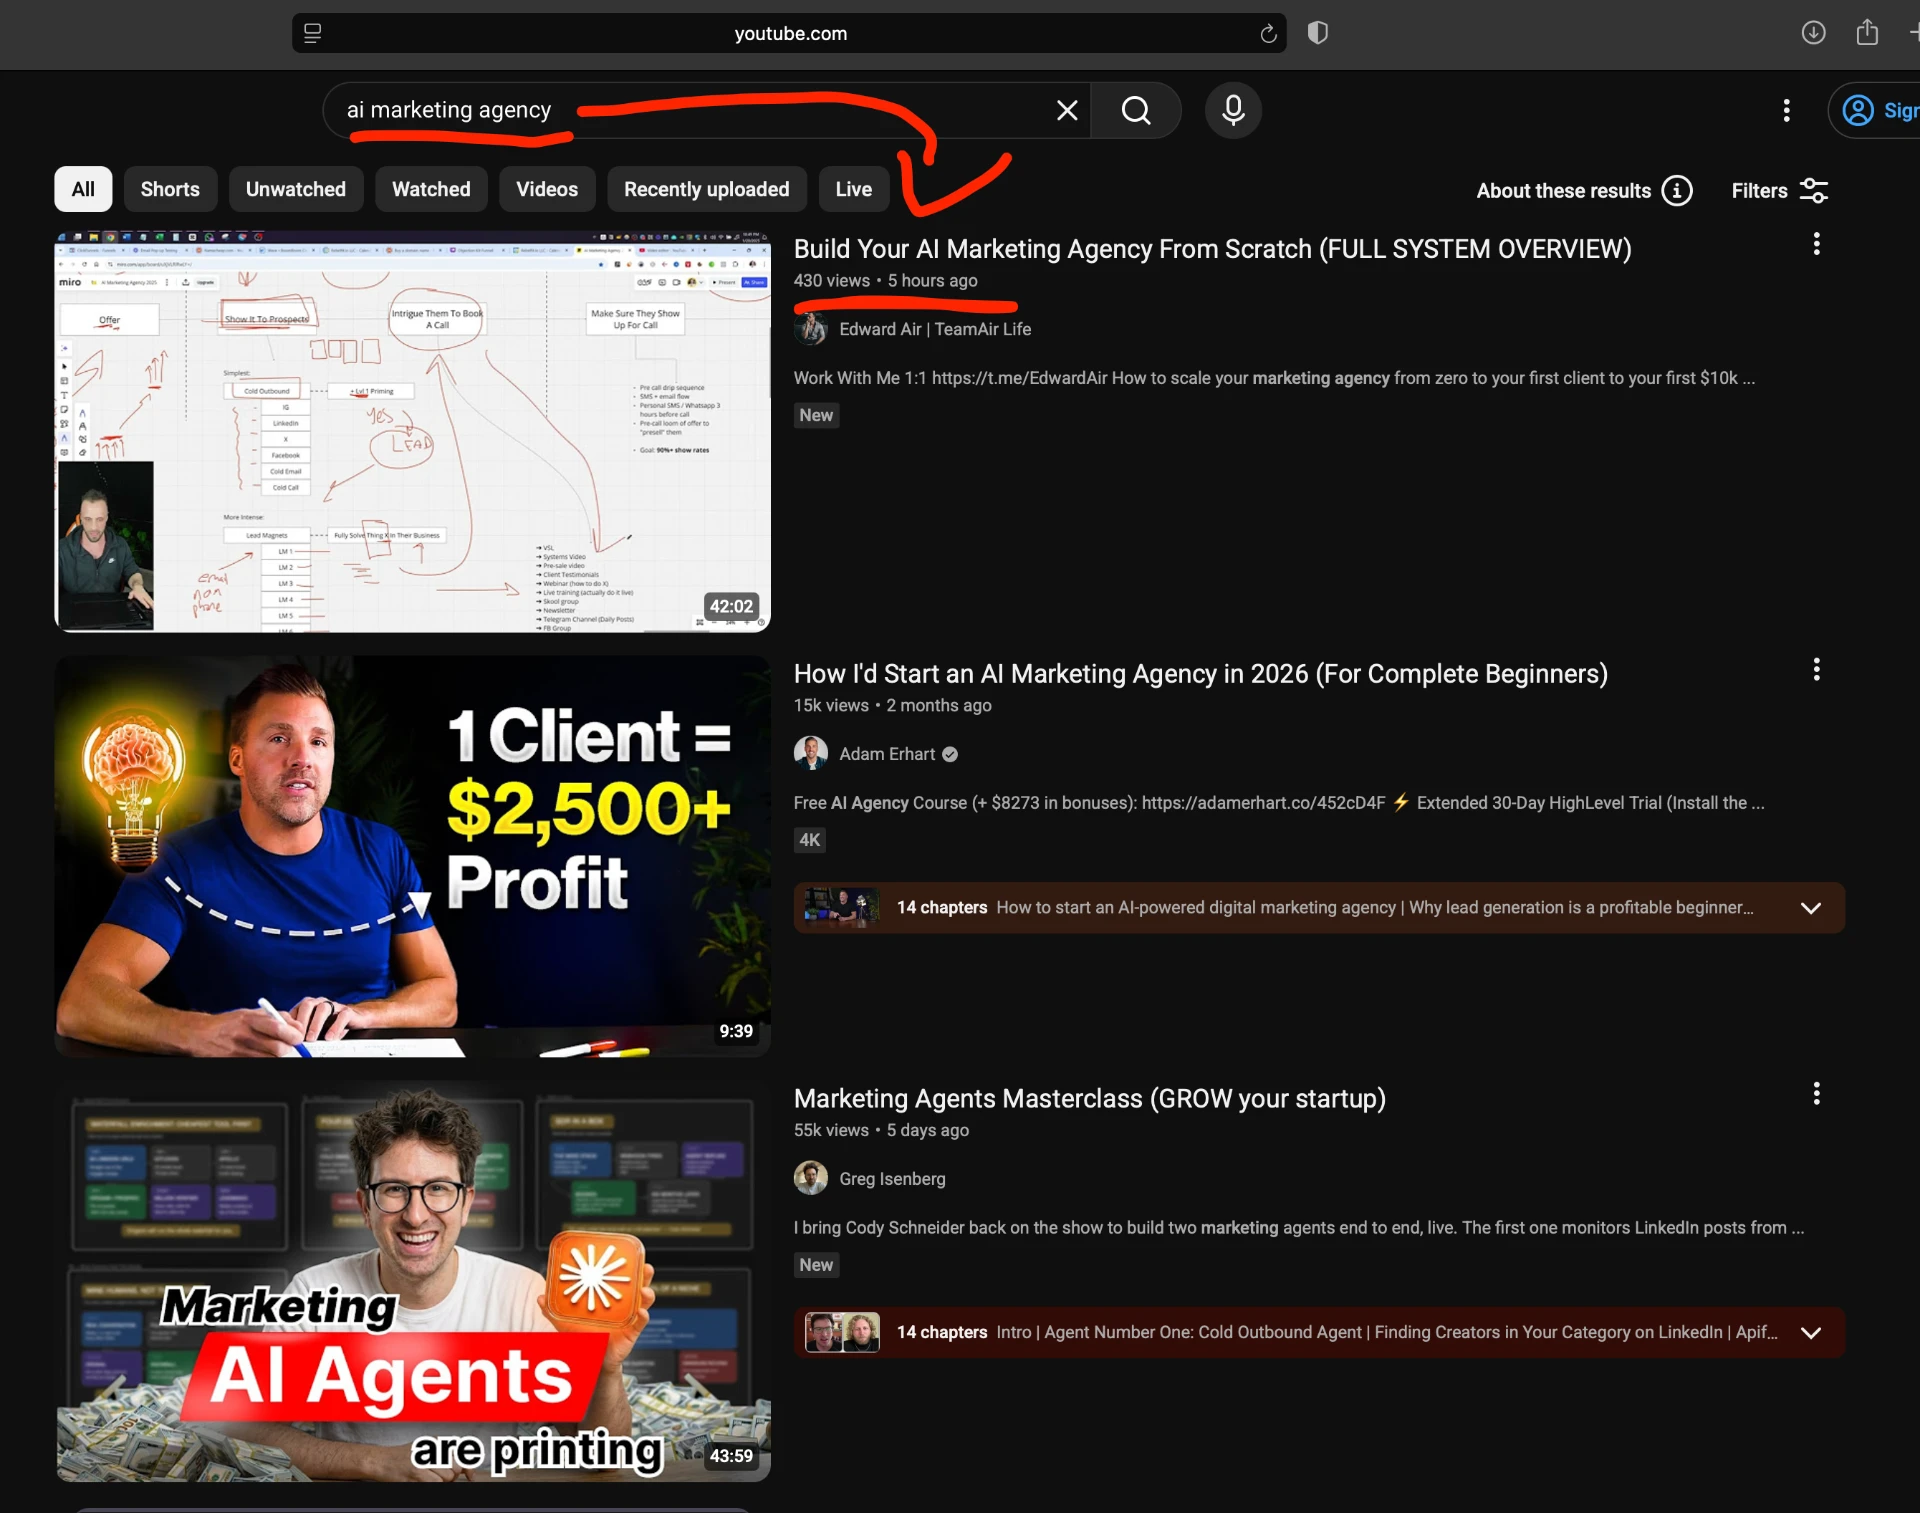Expand chapters for Marketing Agents Masterclass video

pyautogui.click(x=1811, y=1333)
